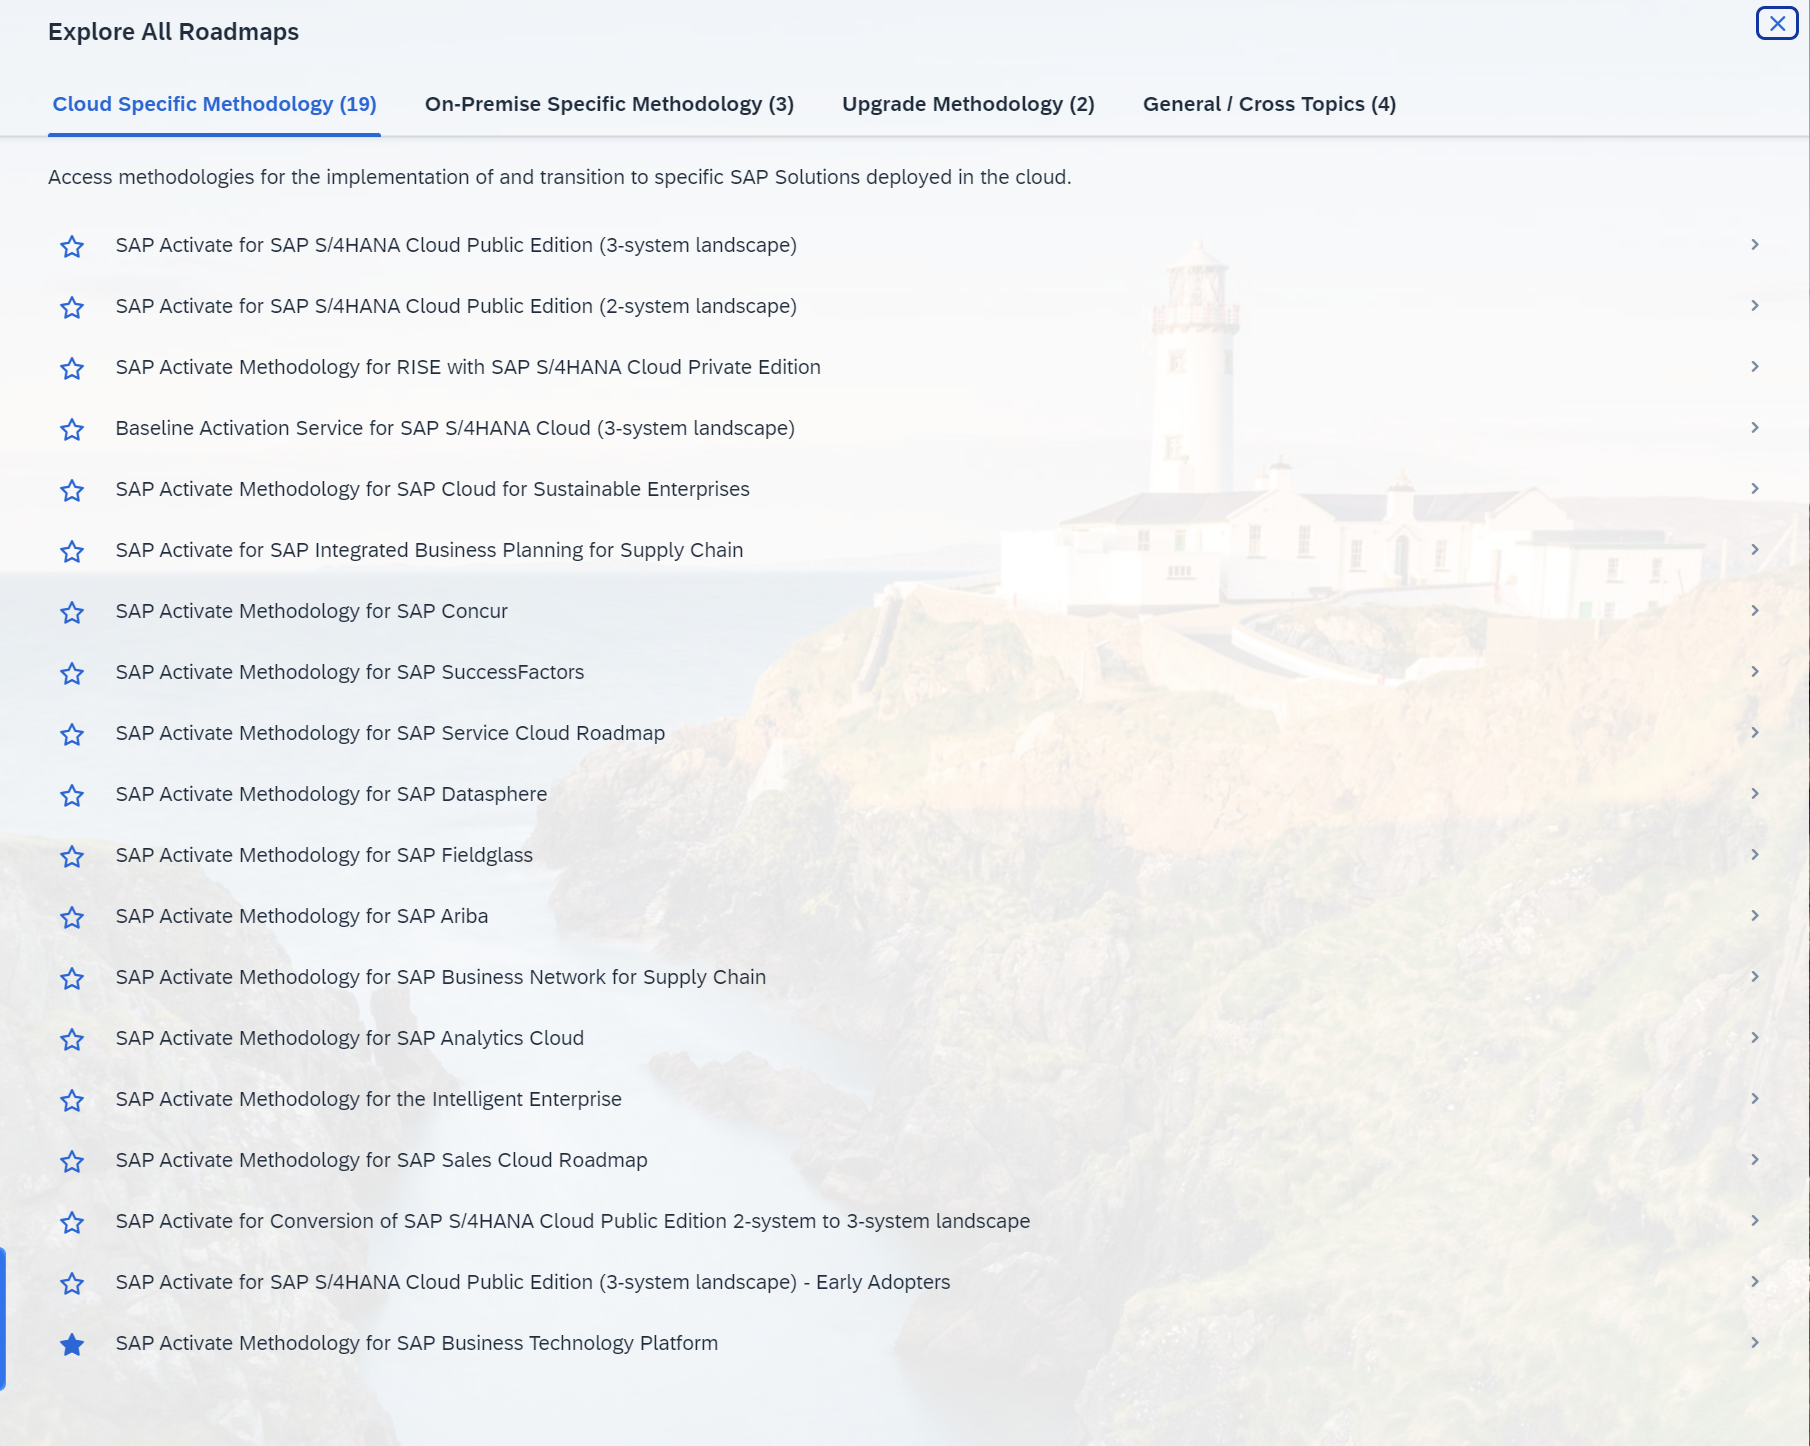Viewport: 1810px width, 1446px height.
Task: Star the Intelligent Enterprise methodology
Action: pyautogui.click(x=72, y=1100)
